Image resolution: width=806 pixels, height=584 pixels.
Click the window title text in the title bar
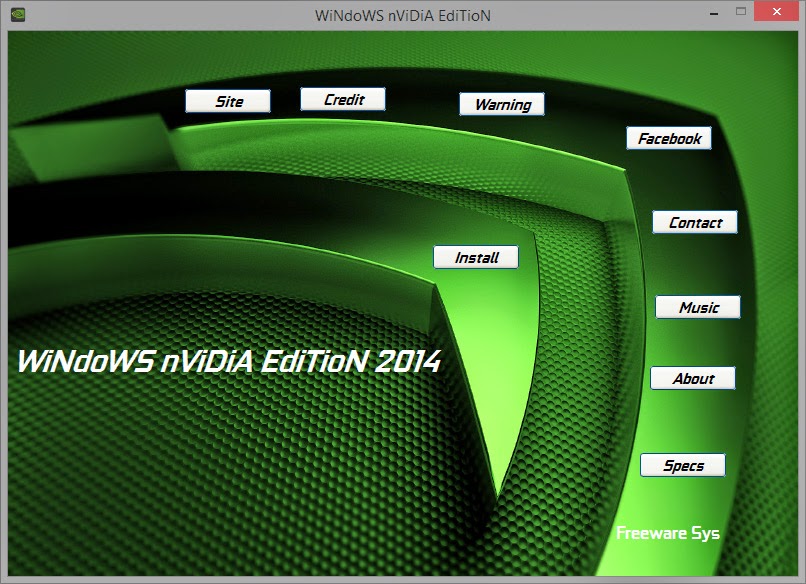[x=402, y=15]
